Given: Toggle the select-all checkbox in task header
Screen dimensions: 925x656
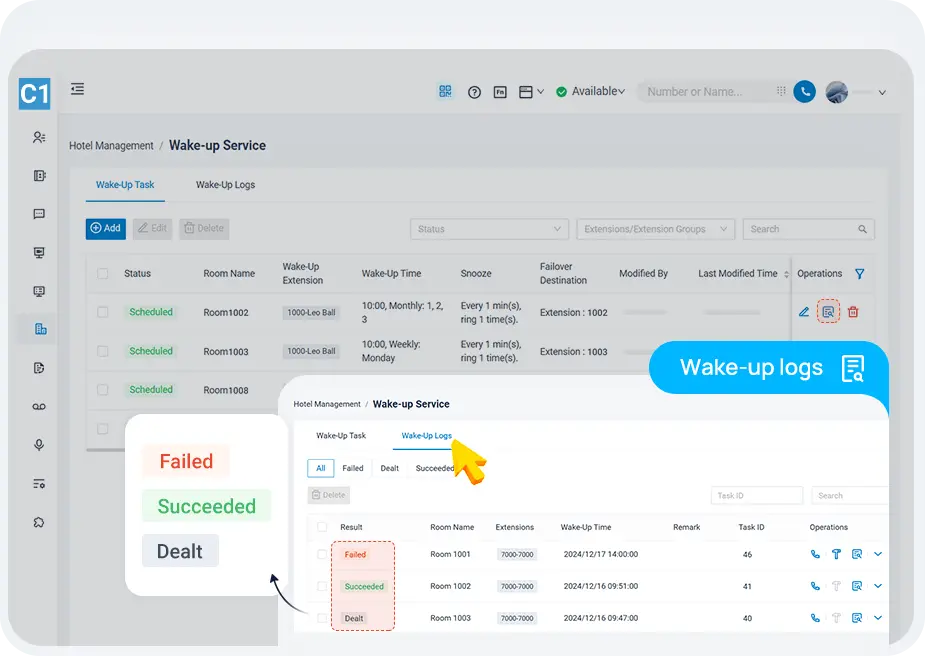Looking at the screenshot, I should click(x=103, y=273).
